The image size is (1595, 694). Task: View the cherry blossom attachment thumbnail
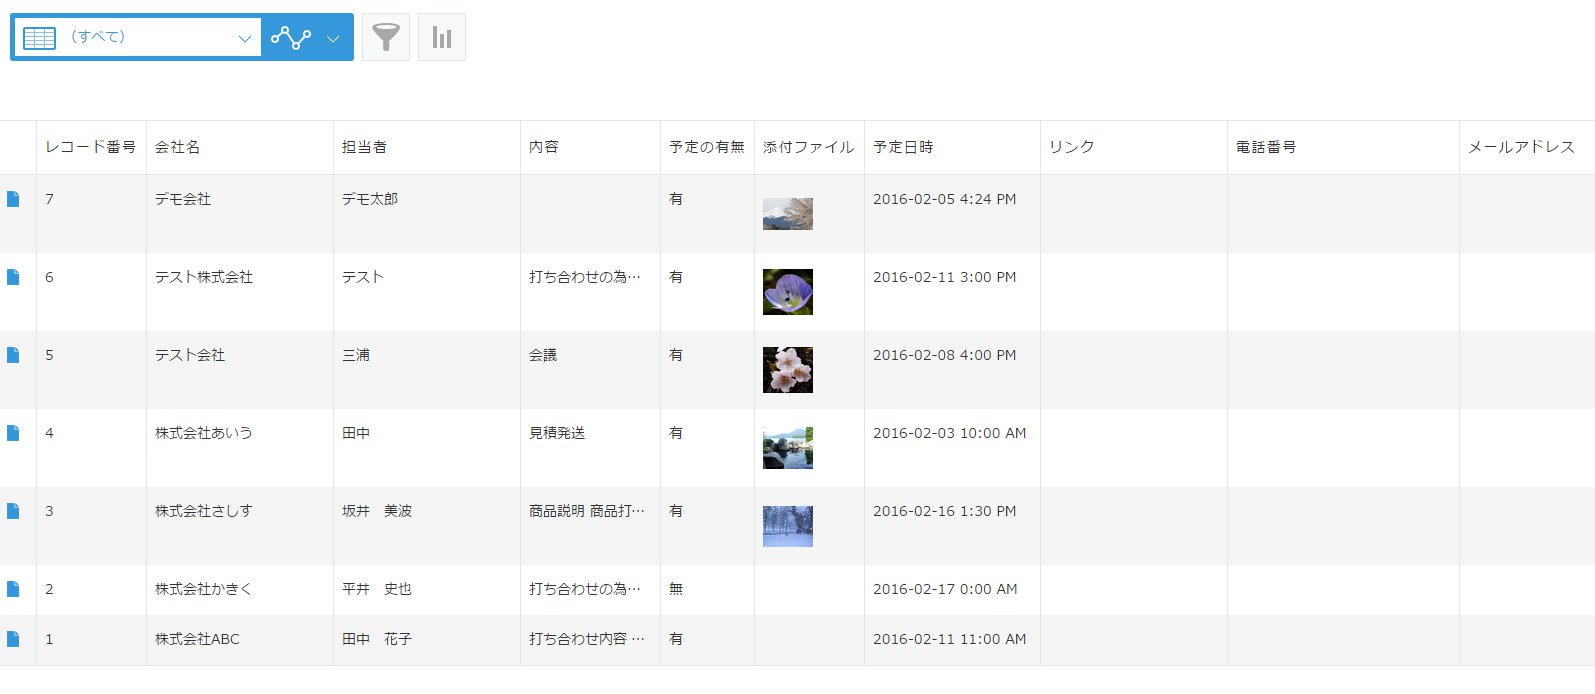(x=787, y=370)
